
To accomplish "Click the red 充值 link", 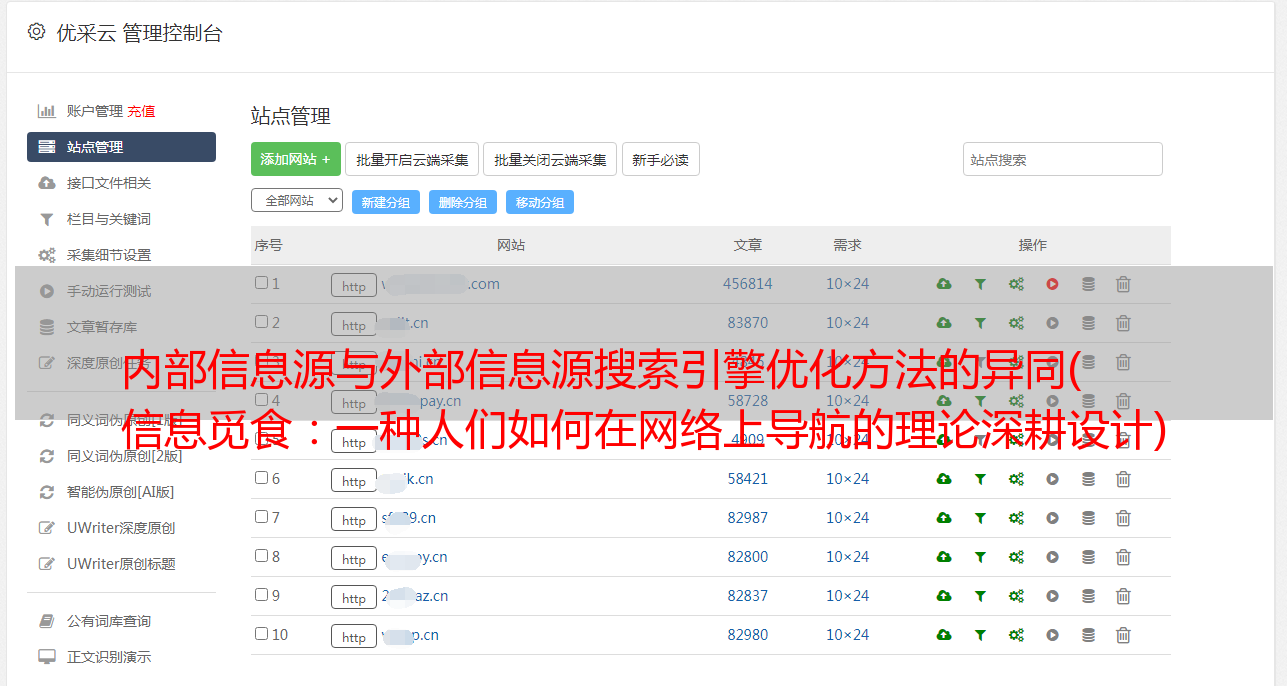I will (x=141, y=111).
